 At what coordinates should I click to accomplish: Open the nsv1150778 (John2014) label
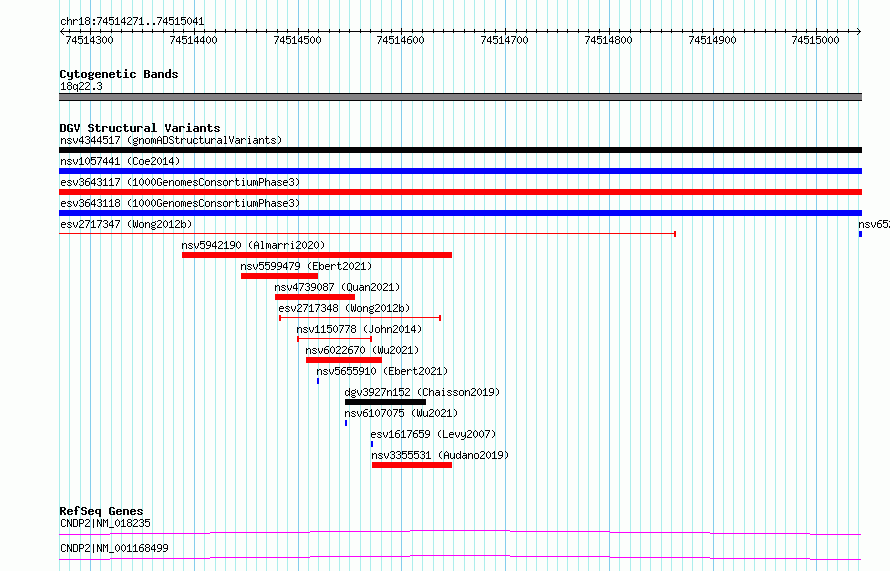359,329
